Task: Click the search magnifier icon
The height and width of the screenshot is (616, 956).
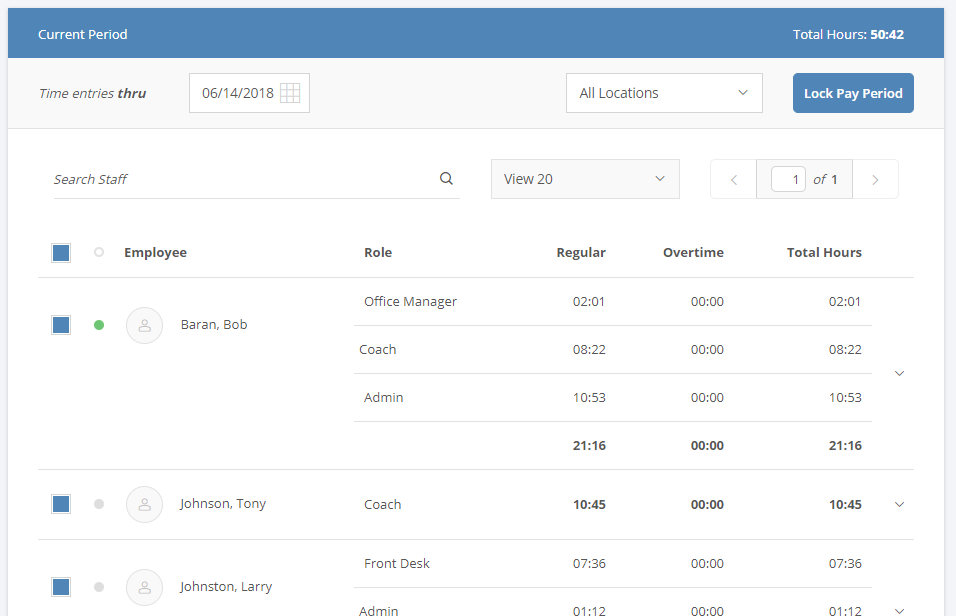Action: coord(446,179)
